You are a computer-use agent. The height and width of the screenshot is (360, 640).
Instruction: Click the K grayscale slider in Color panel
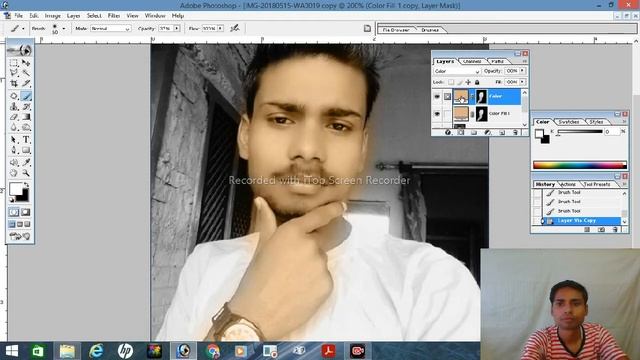pos(580,131)
